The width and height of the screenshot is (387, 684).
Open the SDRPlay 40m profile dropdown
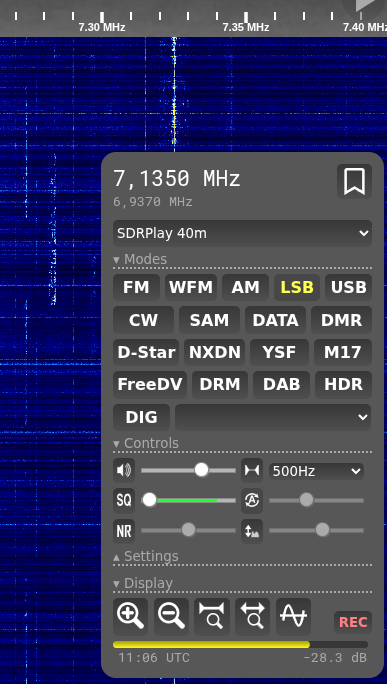click(x=243, y=233)
